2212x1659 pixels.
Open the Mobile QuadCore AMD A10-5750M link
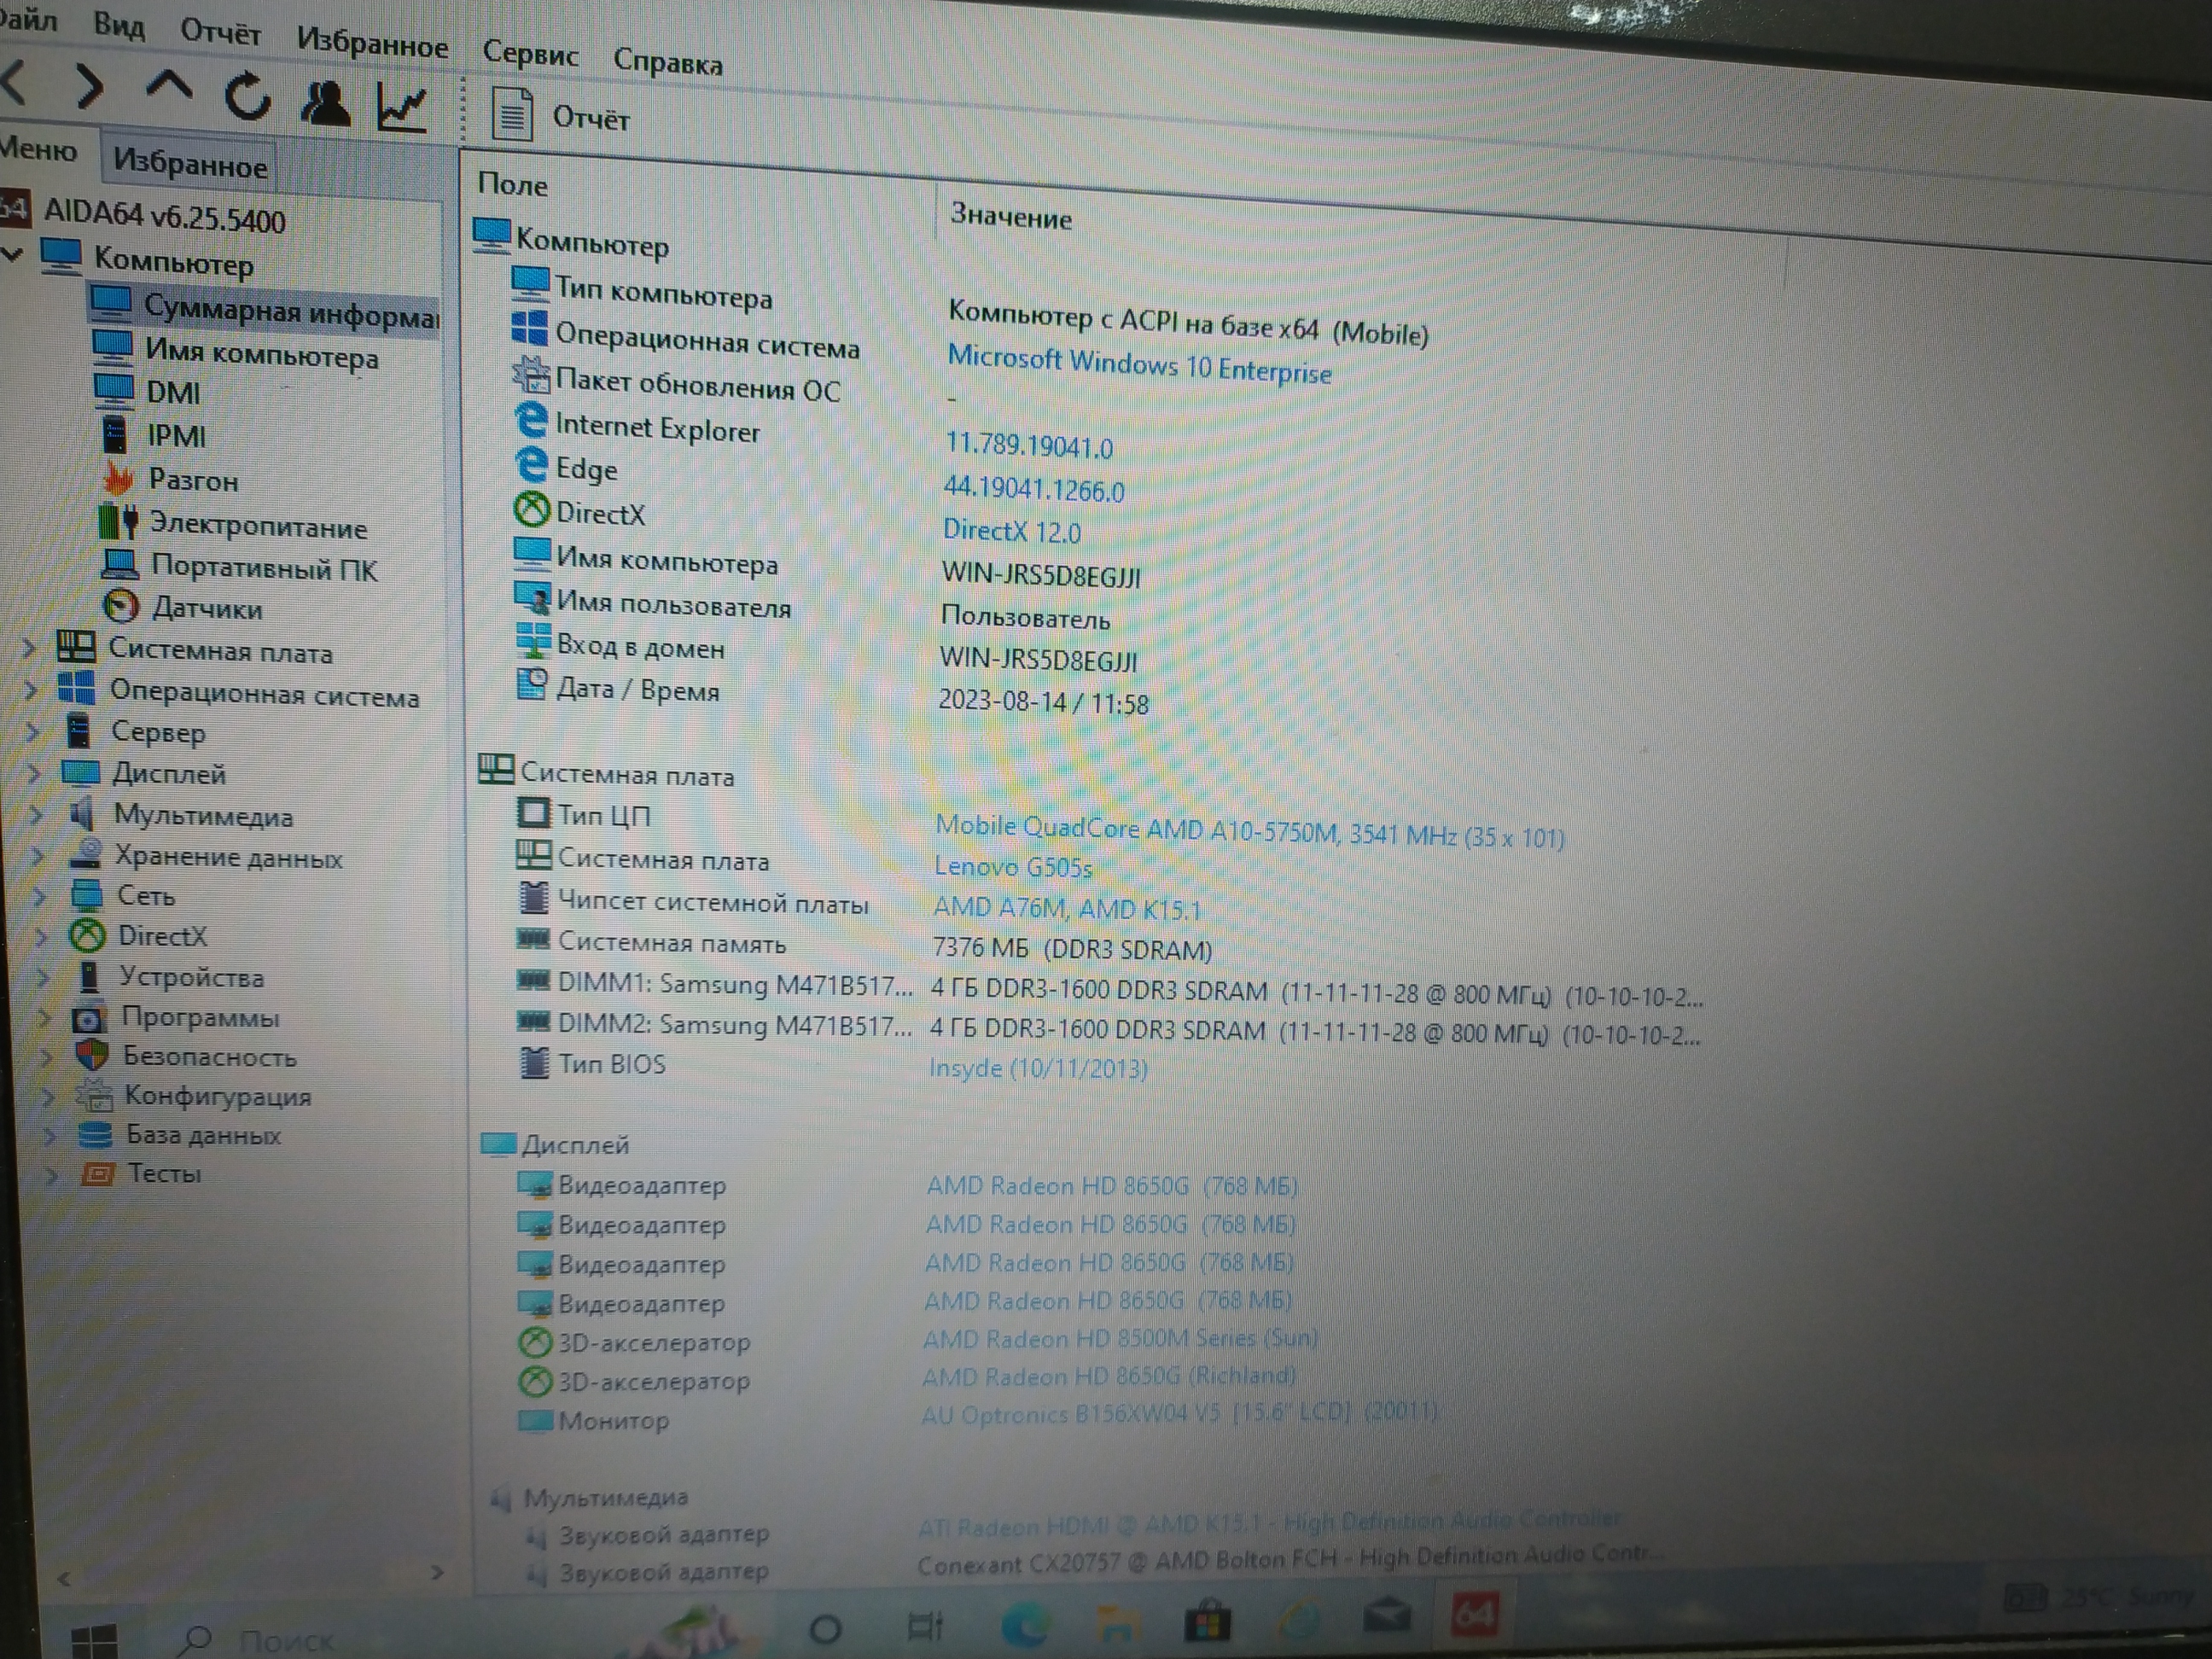pyautogui.click(x=1250, y=832)
